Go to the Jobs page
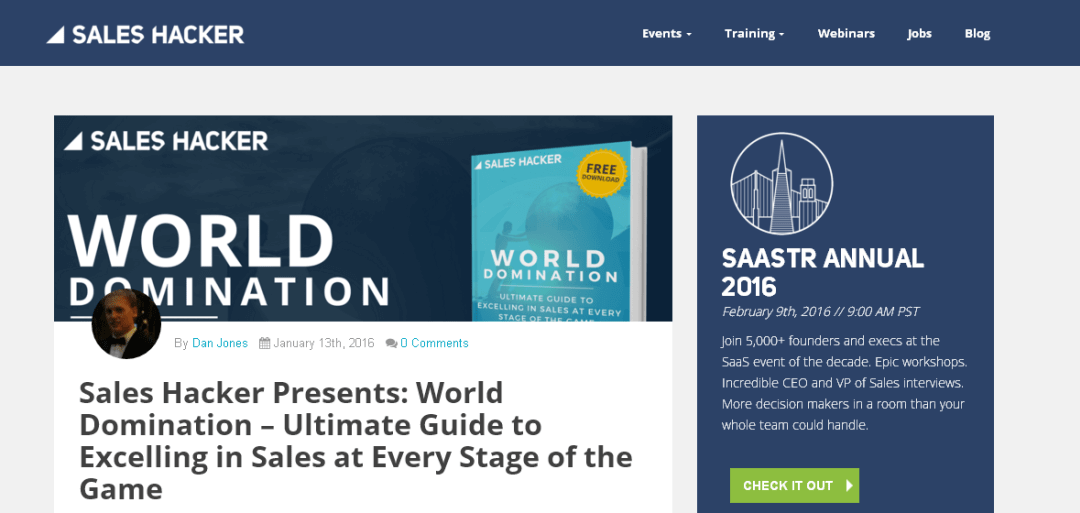The image size is (1080, 513). tap(920, 33)
